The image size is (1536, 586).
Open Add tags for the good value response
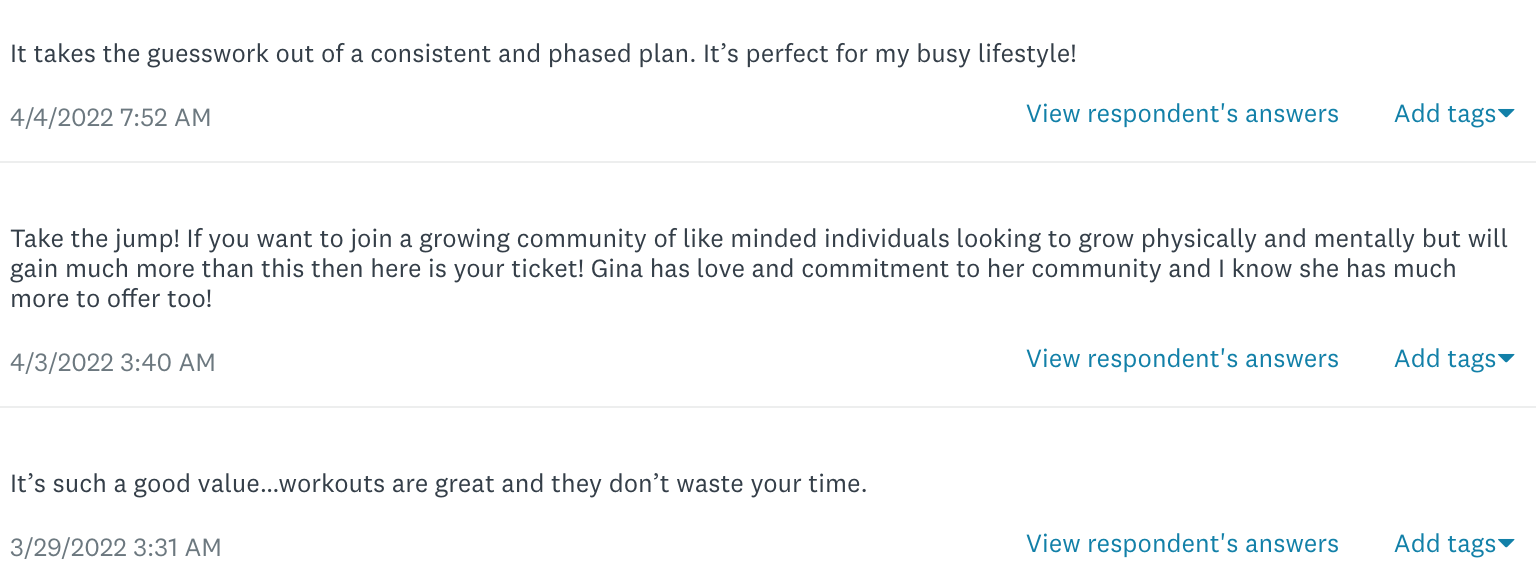click(x=1445, y=544)
